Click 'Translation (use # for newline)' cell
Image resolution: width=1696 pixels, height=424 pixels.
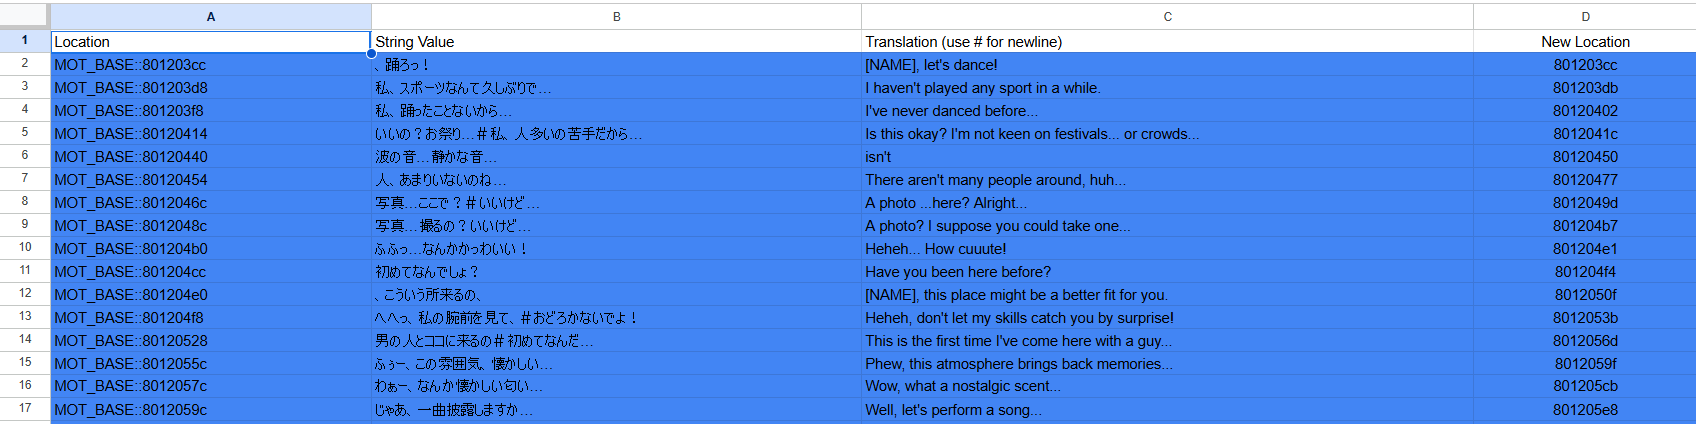(1167, 41)
